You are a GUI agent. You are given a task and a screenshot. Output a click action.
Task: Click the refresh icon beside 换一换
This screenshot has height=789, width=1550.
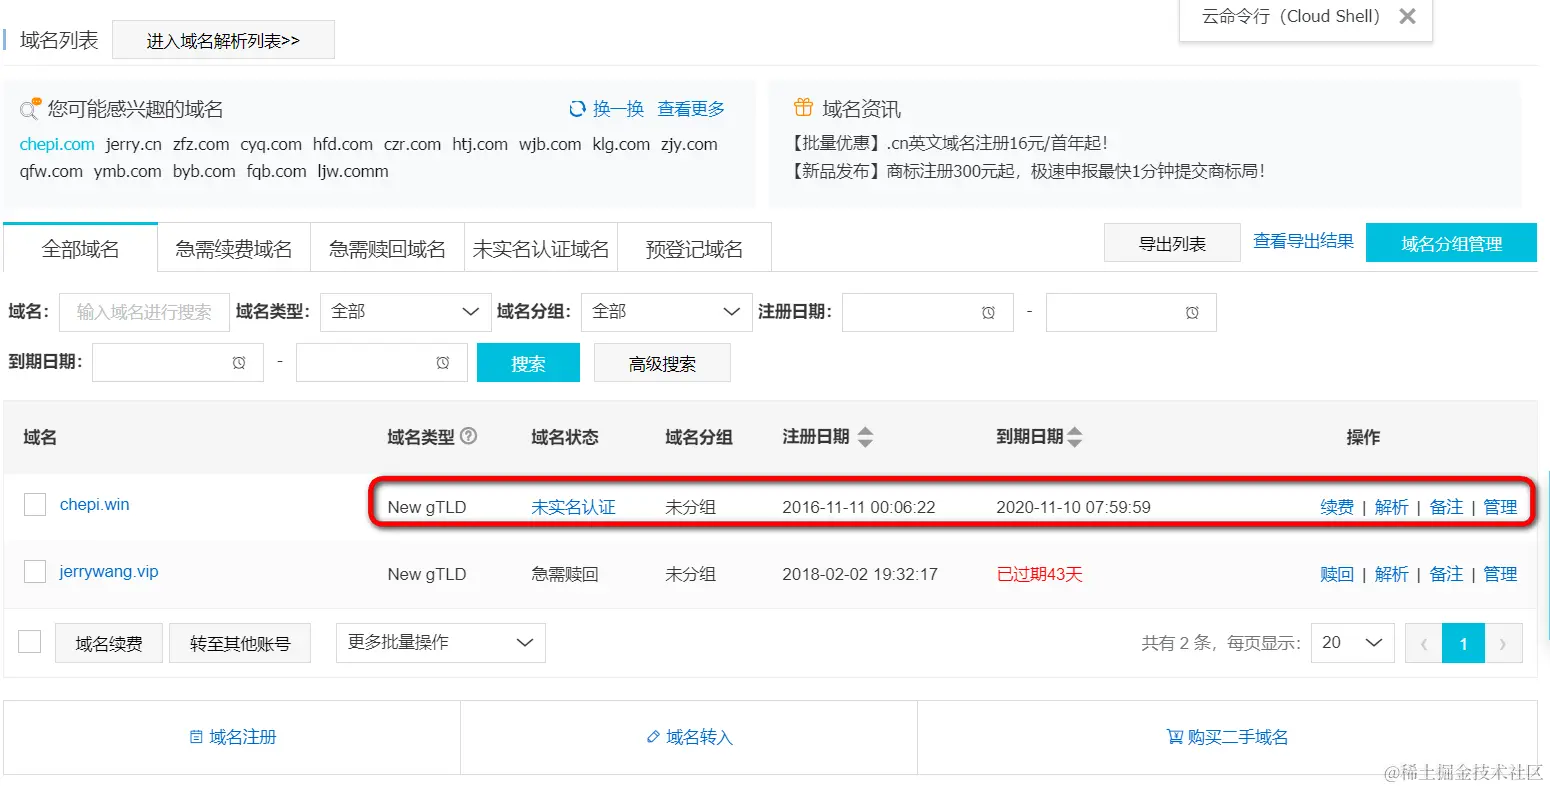coord(577,109)
